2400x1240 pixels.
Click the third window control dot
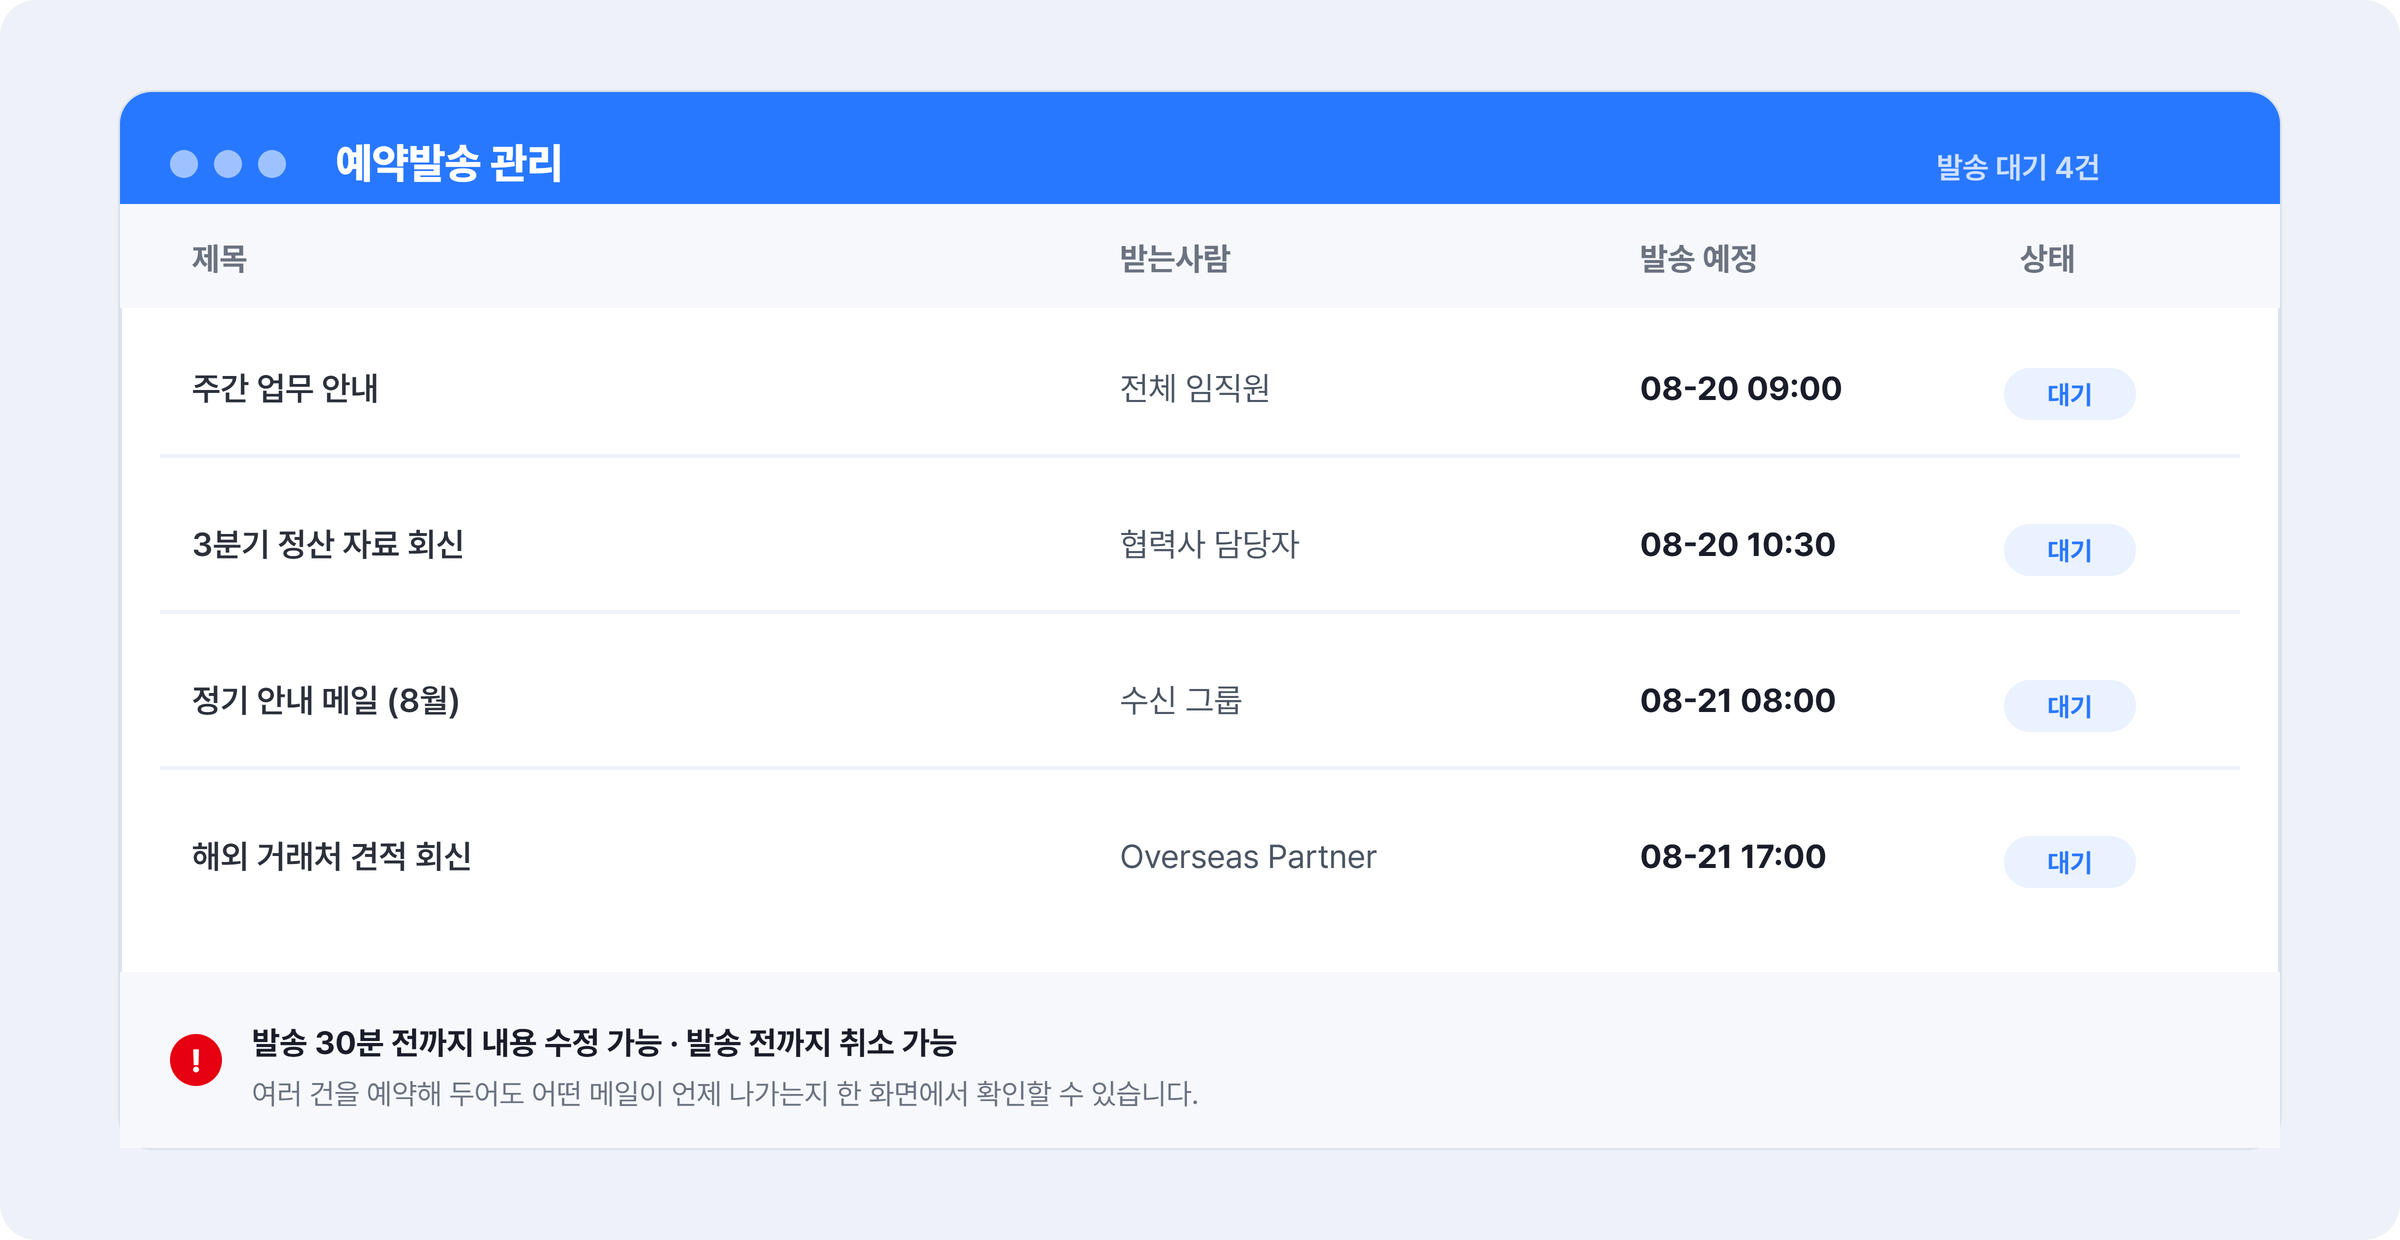coord(272,164)
